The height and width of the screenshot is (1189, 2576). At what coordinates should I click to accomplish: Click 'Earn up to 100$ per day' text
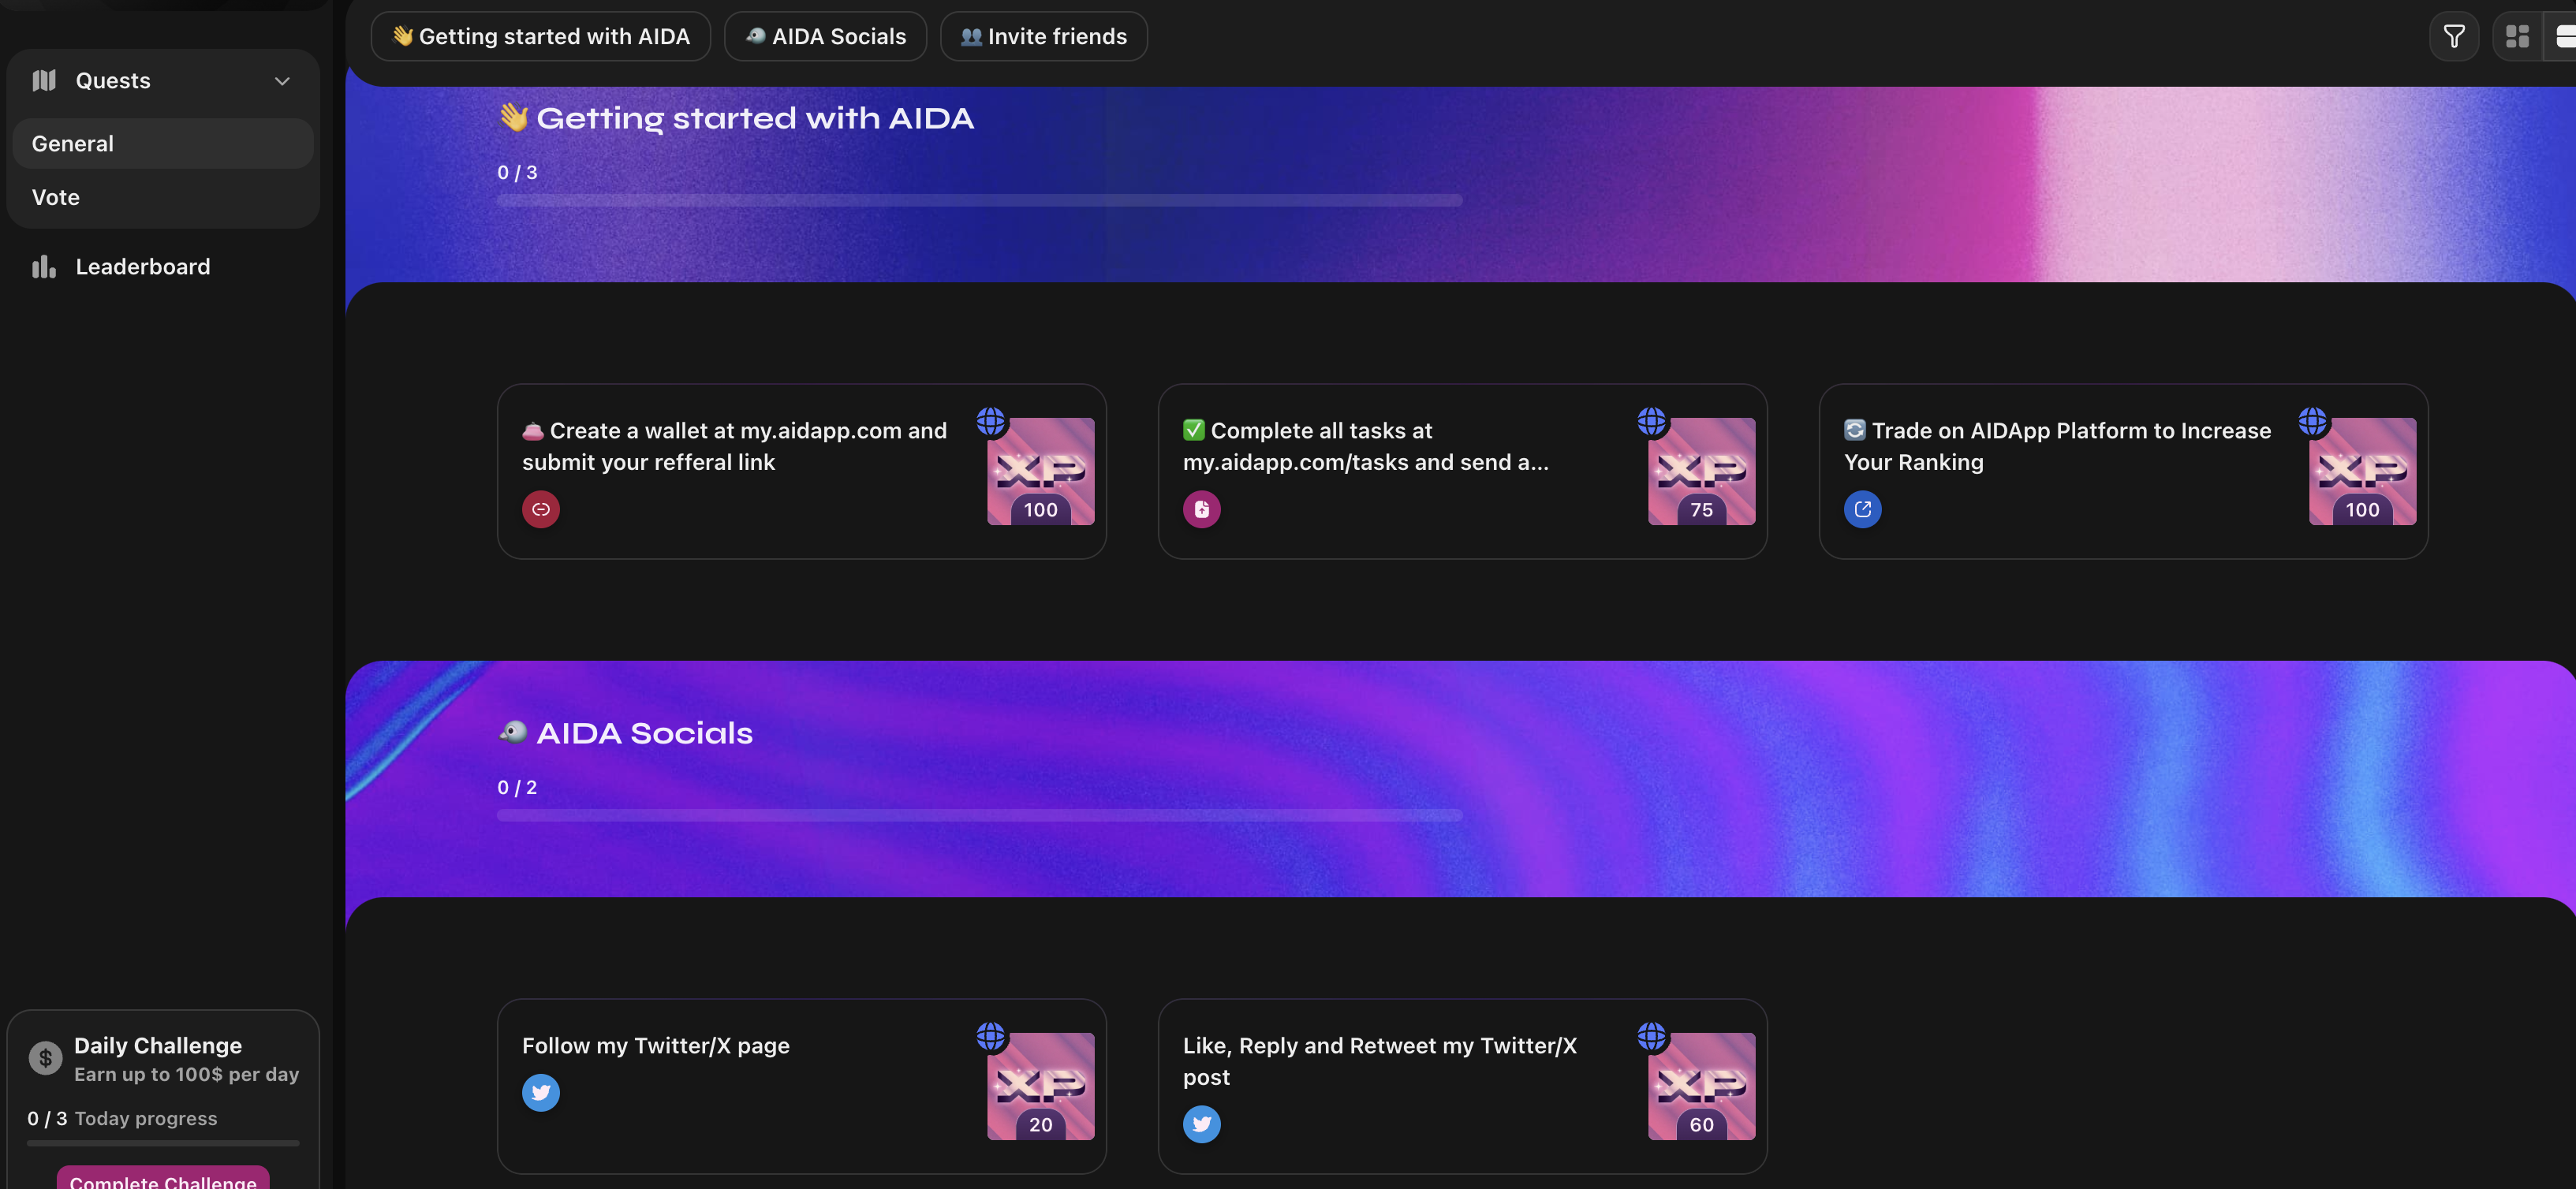pyautogui.click(x=186, y=1074)
